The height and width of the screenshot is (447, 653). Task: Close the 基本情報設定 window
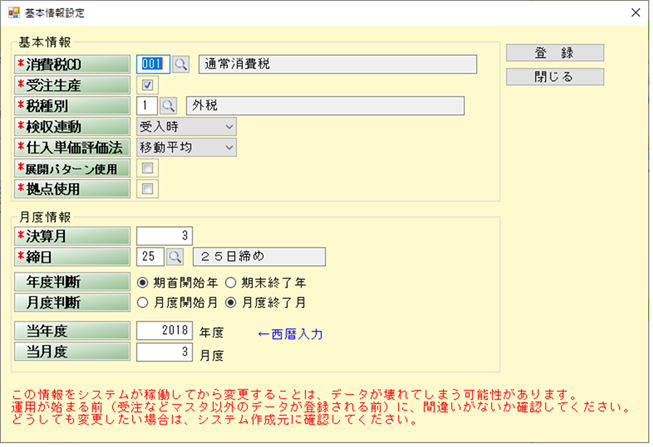coord(634,13)
